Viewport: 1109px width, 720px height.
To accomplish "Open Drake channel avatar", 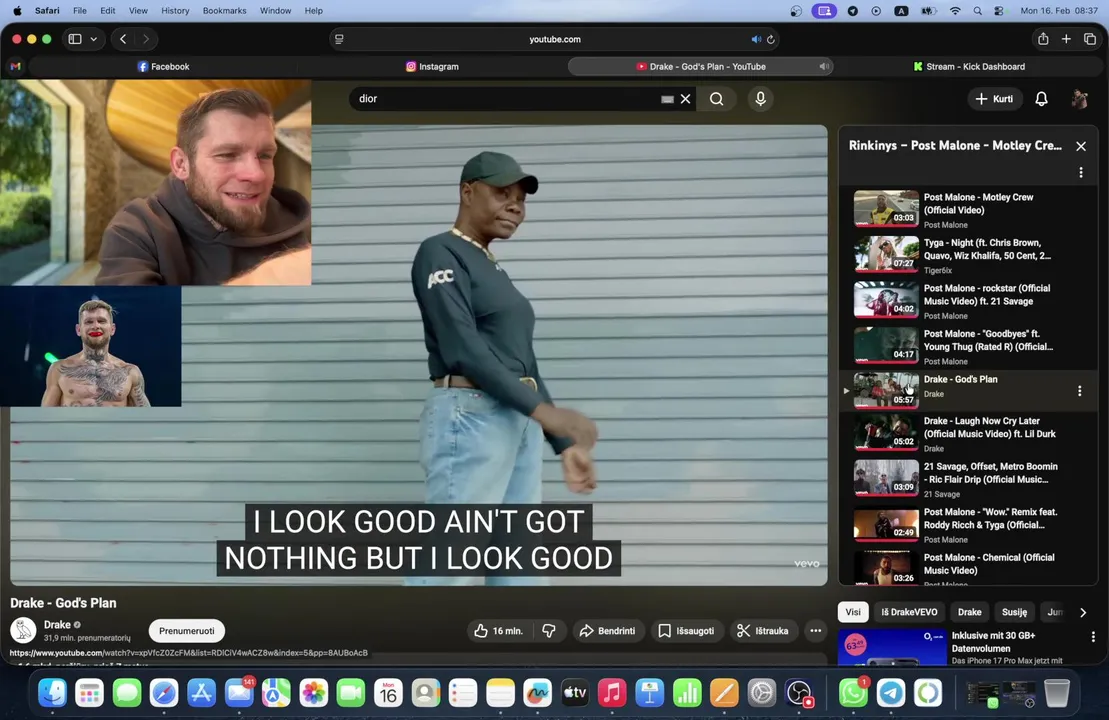I will 23,630.
